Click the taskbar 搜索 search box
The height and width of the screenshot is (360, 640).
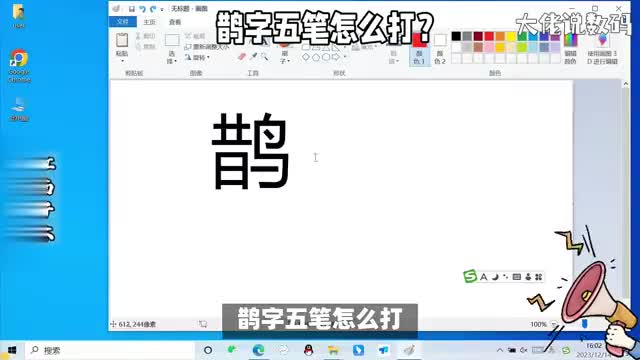coord(109,350)
